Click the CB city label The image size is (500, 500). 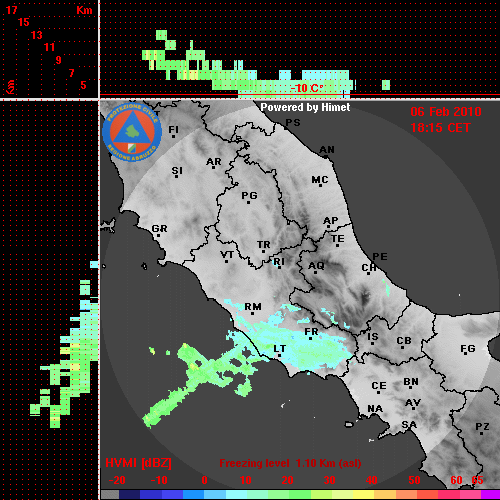[404, 341]
